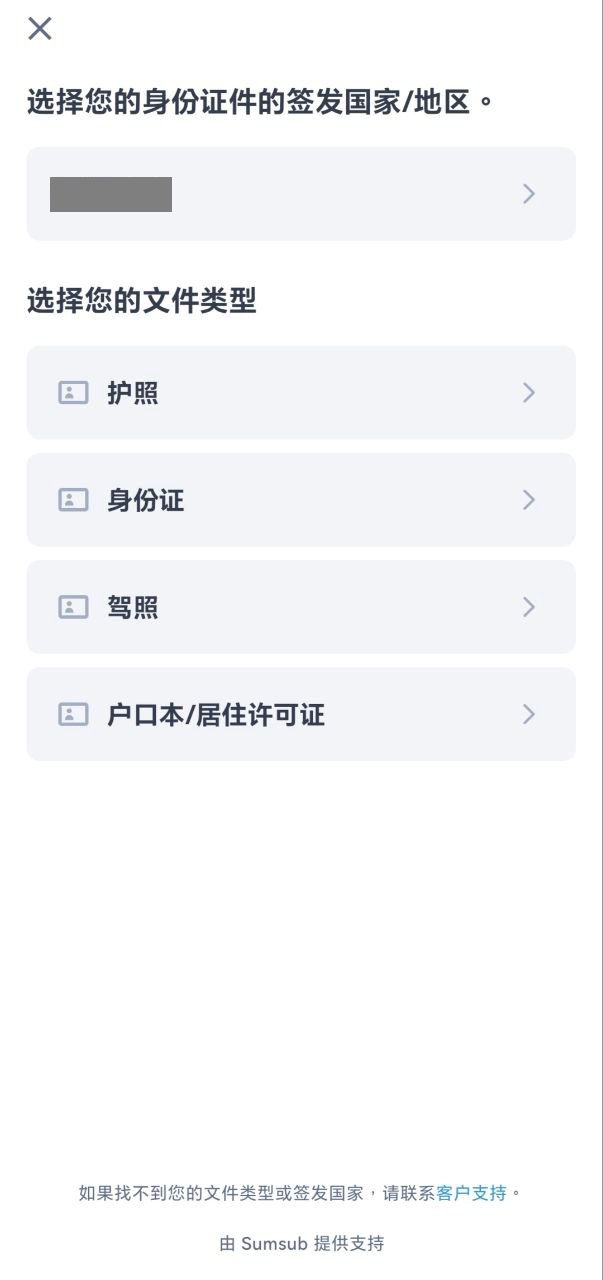The height and width of the screenshot is (1280, 603).
Task: Open the issuing country/region selector field
Action: click(301, 194)
